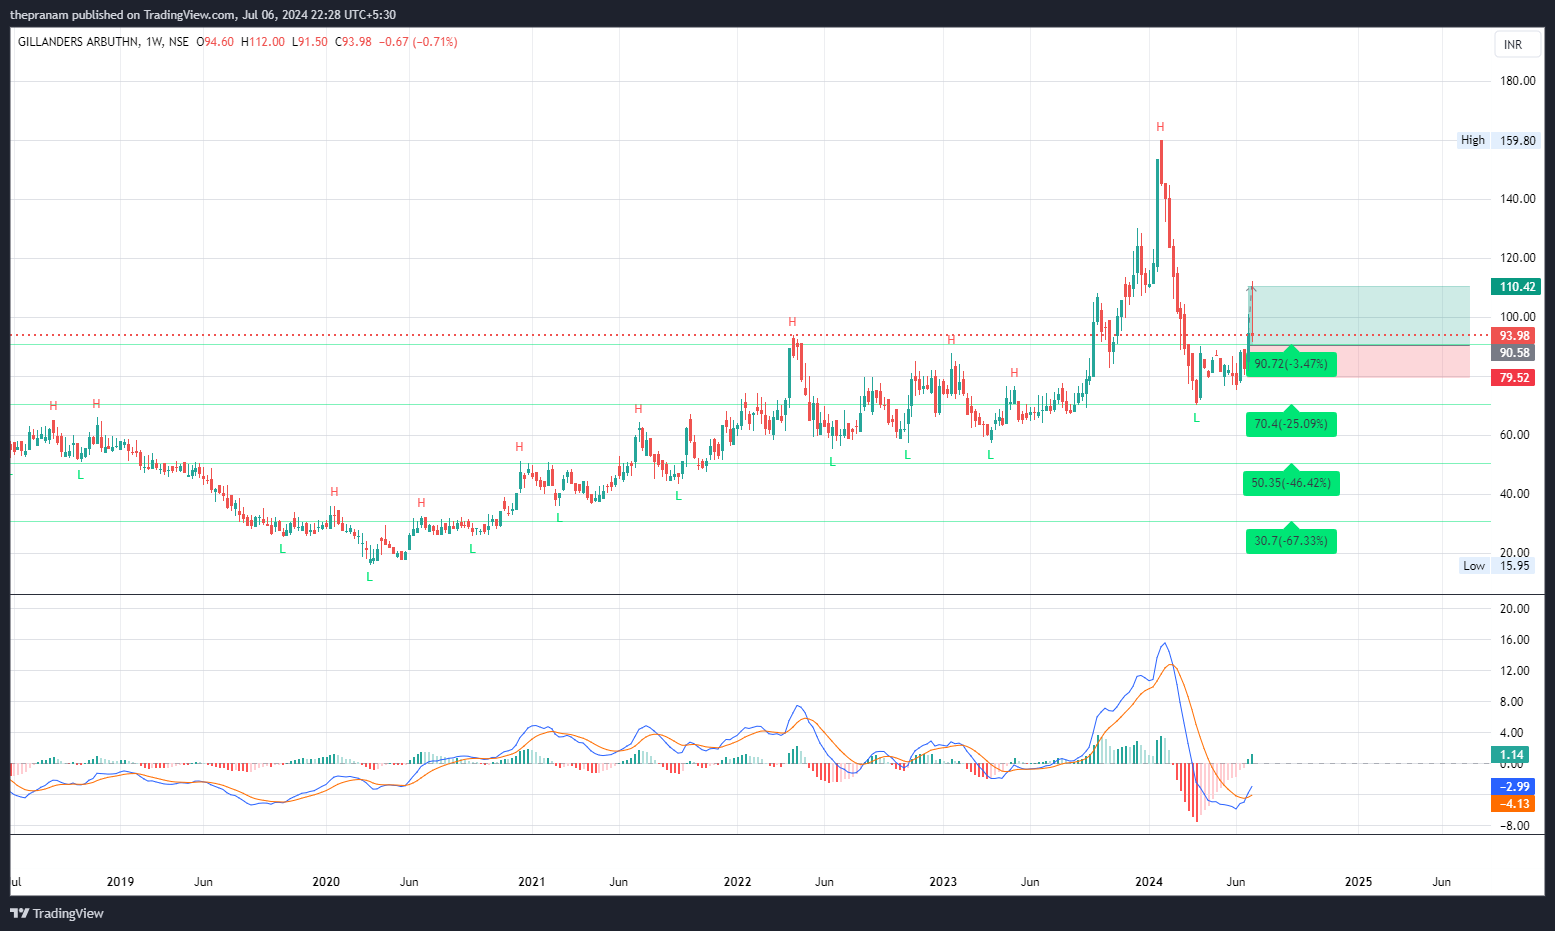Select the red 93.98 last price tag

1514,336
